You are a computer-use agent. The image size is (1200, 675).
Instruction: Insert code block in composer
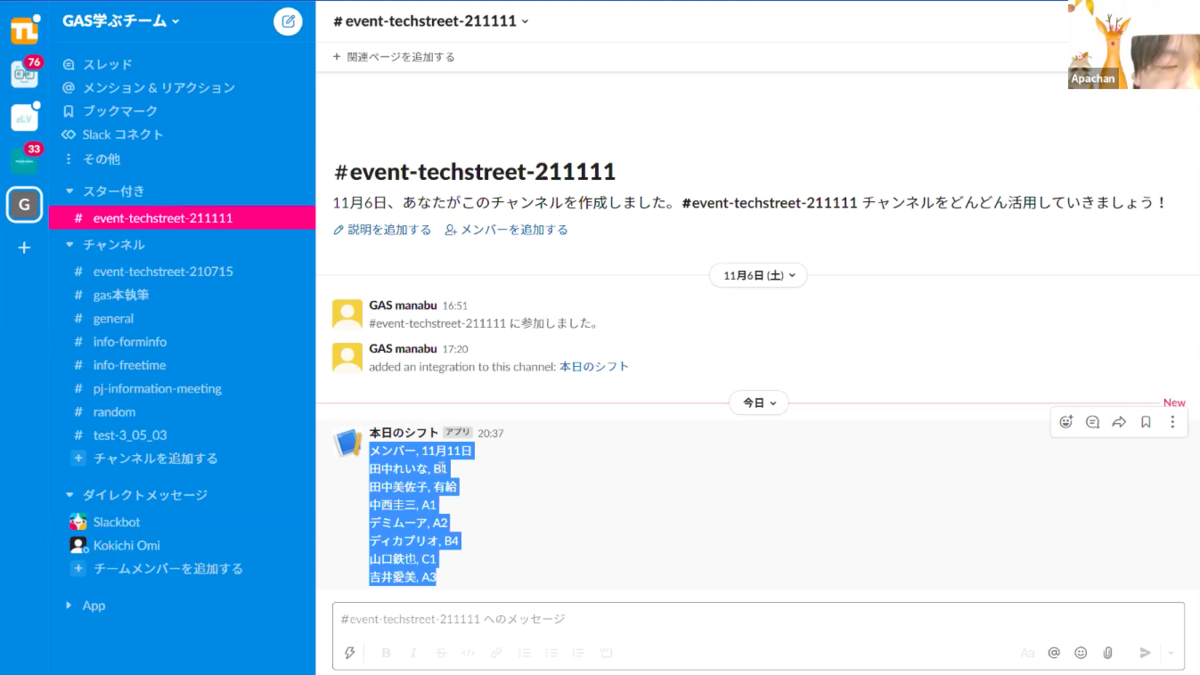pyautogui.click(x=606, y=653)
